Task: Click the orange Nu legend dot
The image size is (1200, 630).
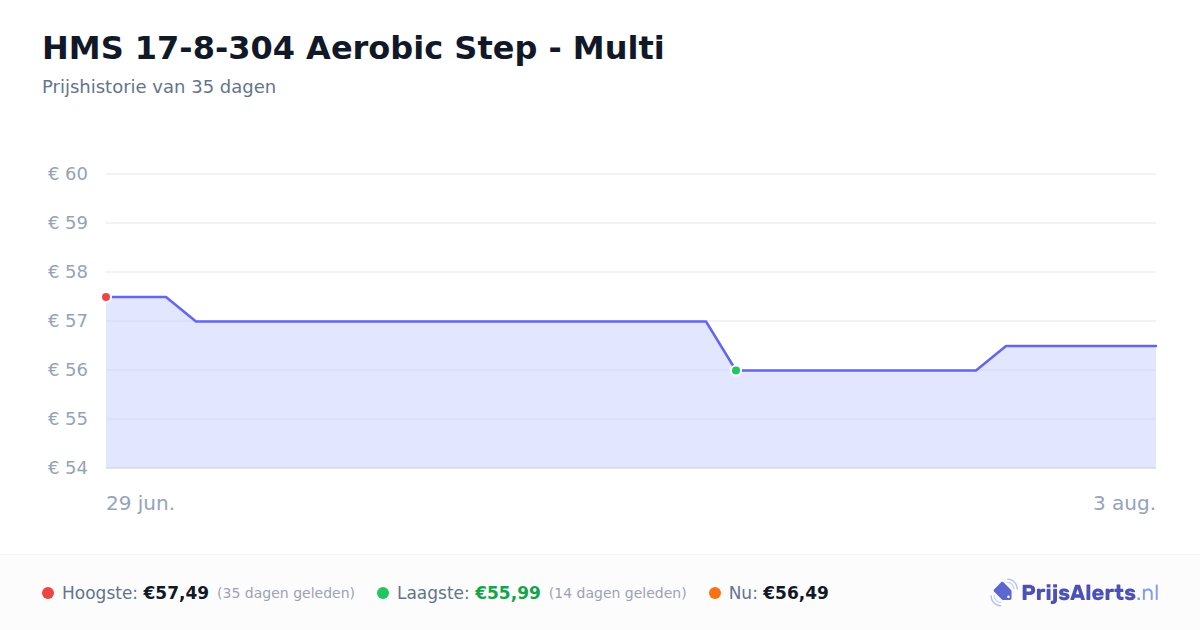Action: [715, 593]
